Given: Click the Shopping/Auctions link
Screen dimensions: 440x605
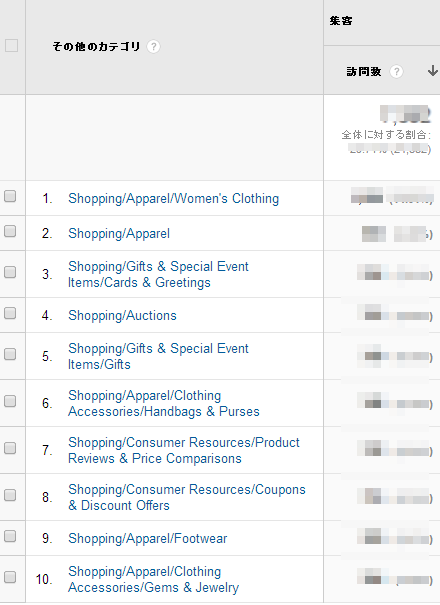Looking at the screenshot, I should (x=122, y=315).
